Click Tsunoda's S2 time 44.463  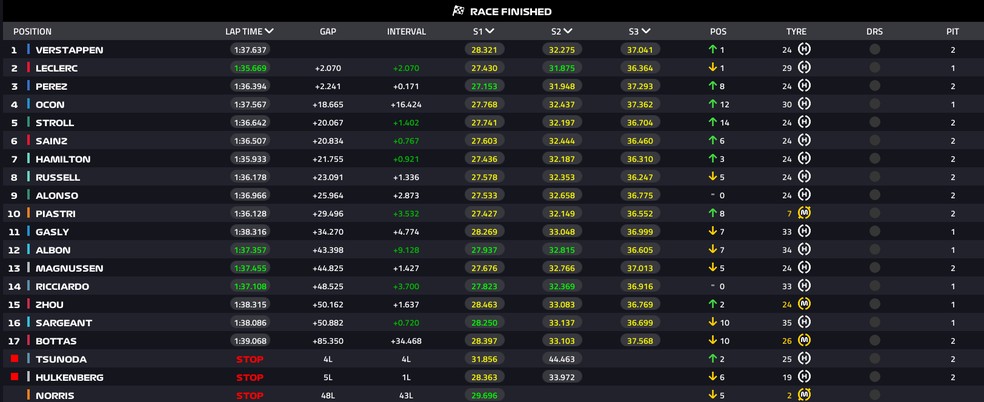click(563, 359)
